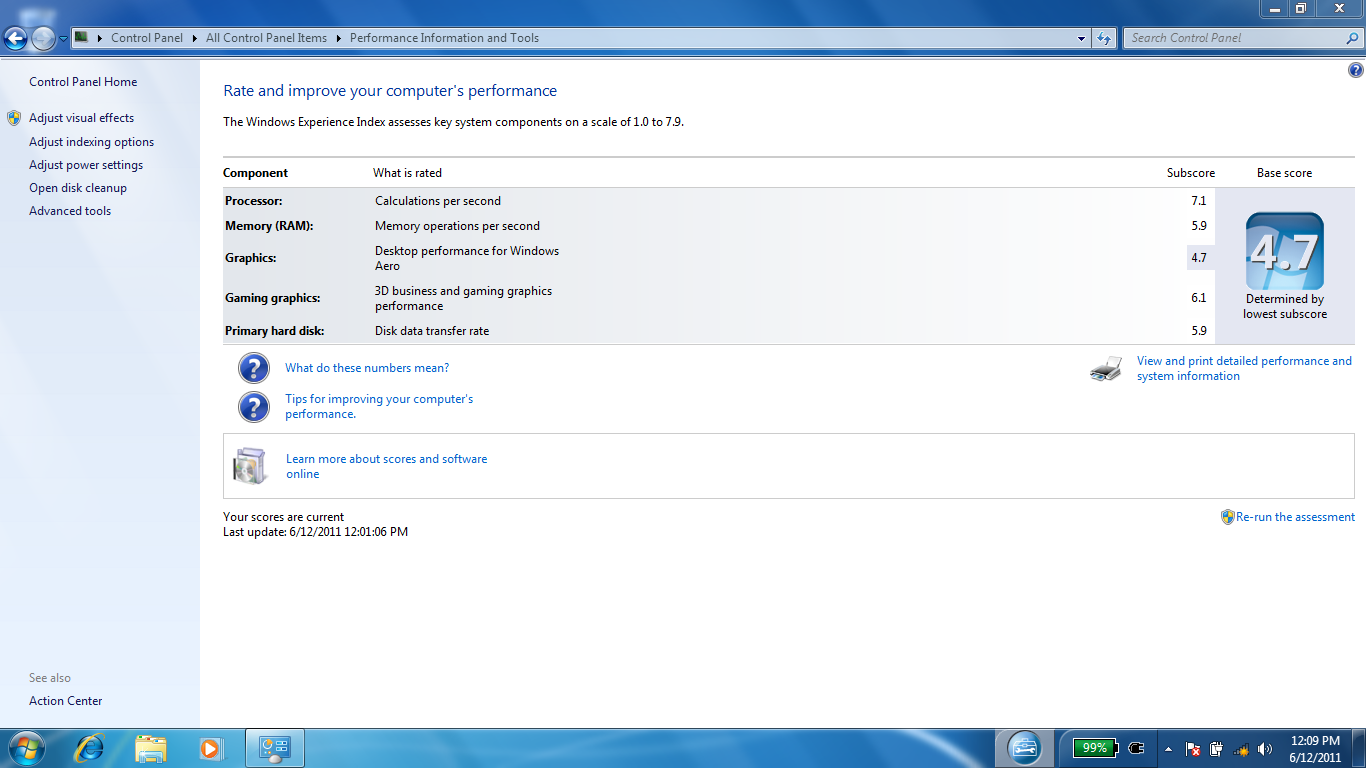Click the Forward navigation arrow
1366x768 pixels.
pyautogui.click(x=43, y=39)
